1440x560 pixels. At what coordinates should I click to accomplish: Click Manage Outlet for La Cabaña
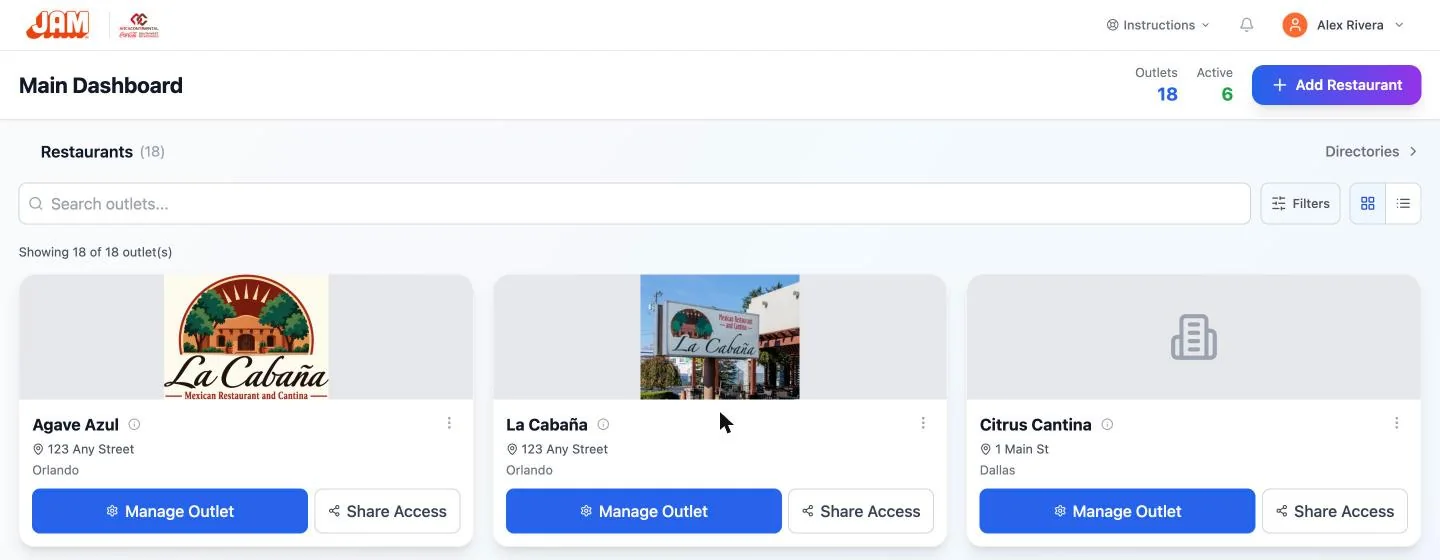(x=644, y=511)
